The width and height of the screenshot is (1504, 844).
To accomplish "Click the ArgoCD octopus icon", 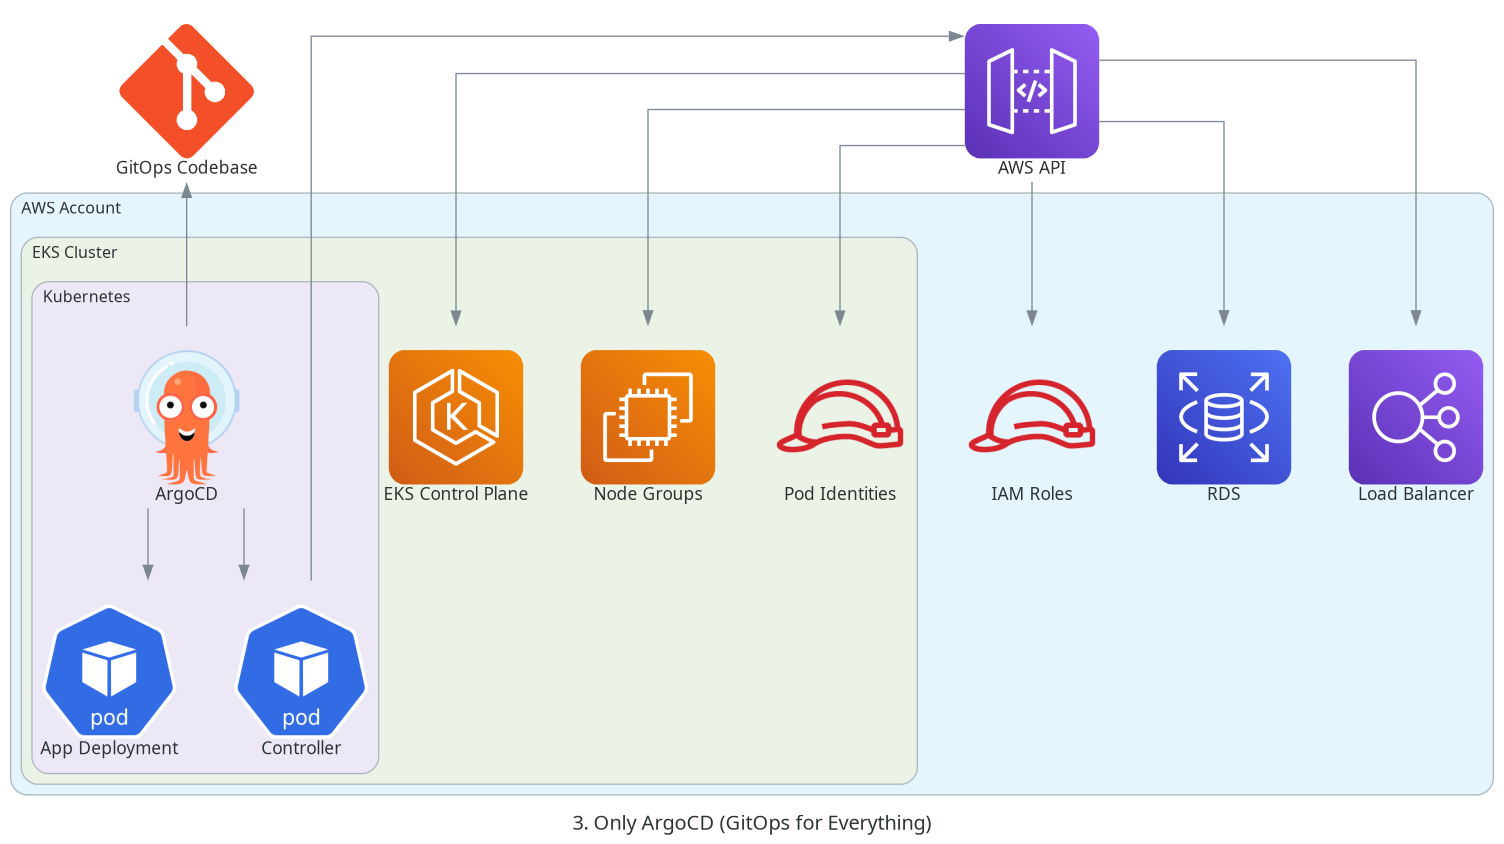I will pyautogui.click(x=187, y=417).
